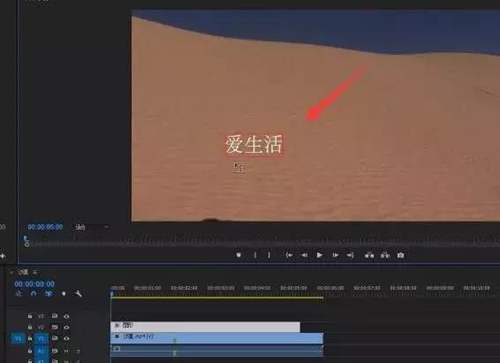500x363 pixels.
Task: Toggle snap magnet in timeline
Action: (x=34, y=294)
